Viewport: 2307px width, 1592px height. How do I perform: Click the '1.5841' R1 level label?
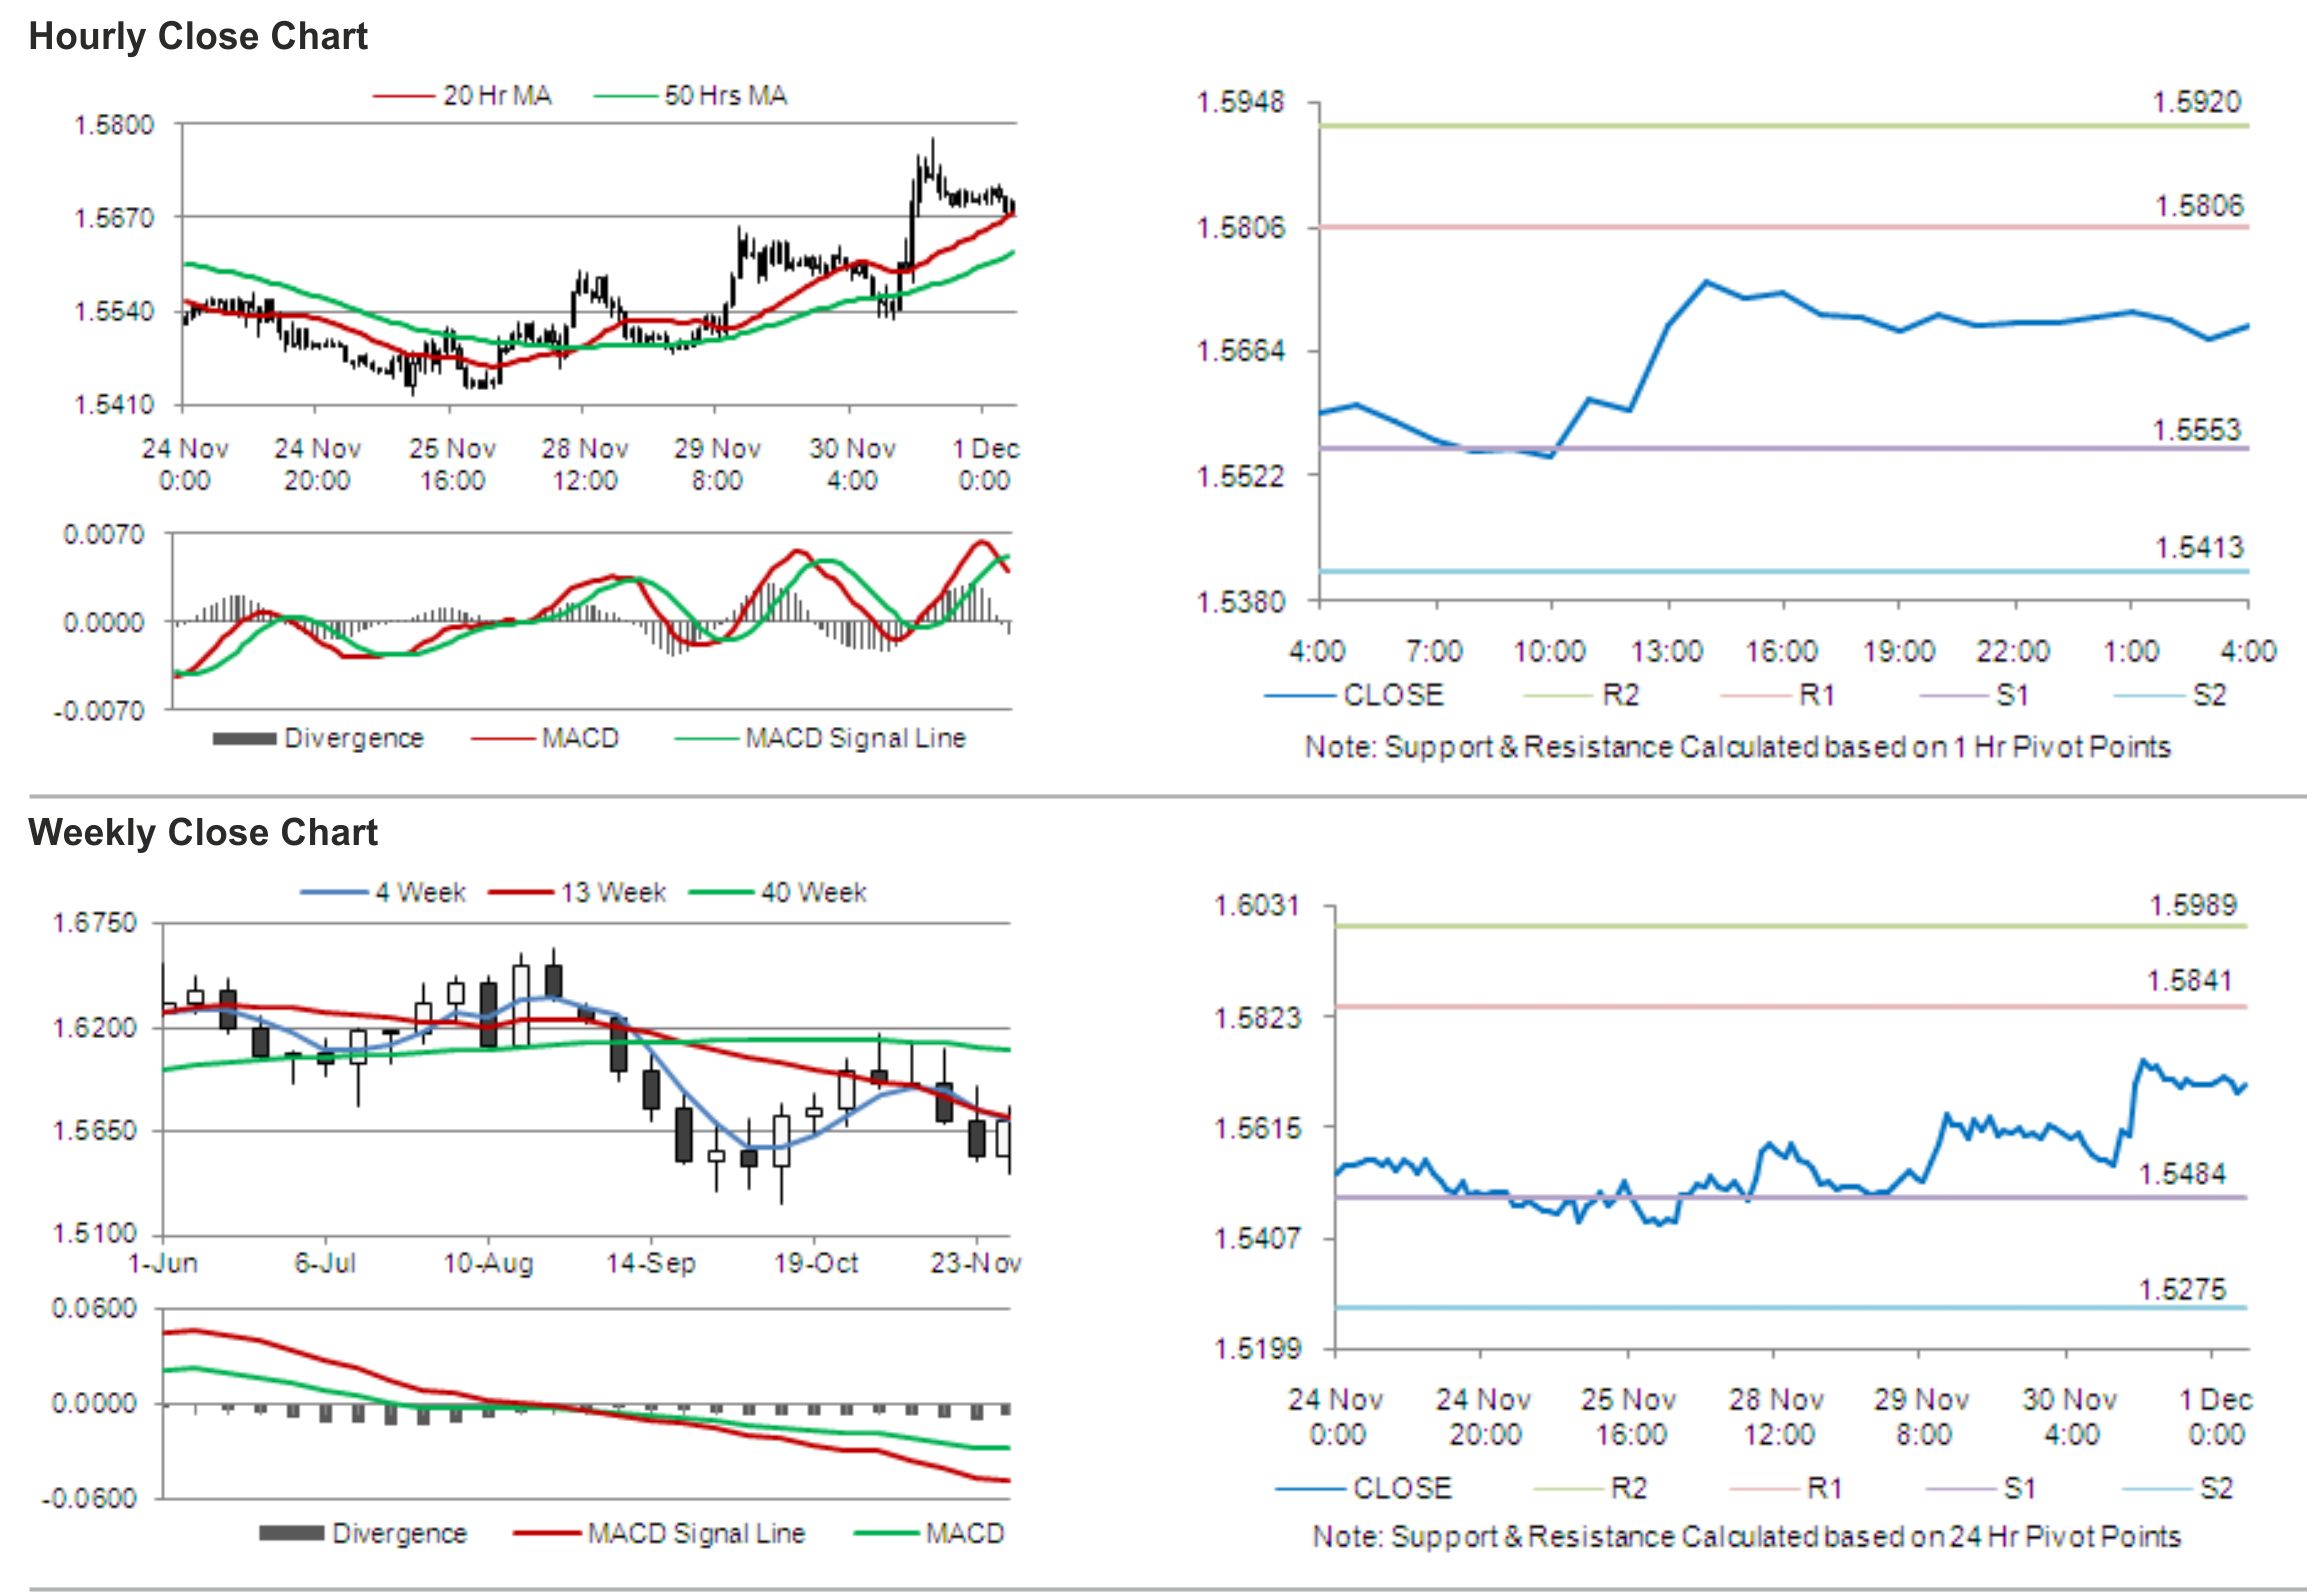[x=2190, y=981]
